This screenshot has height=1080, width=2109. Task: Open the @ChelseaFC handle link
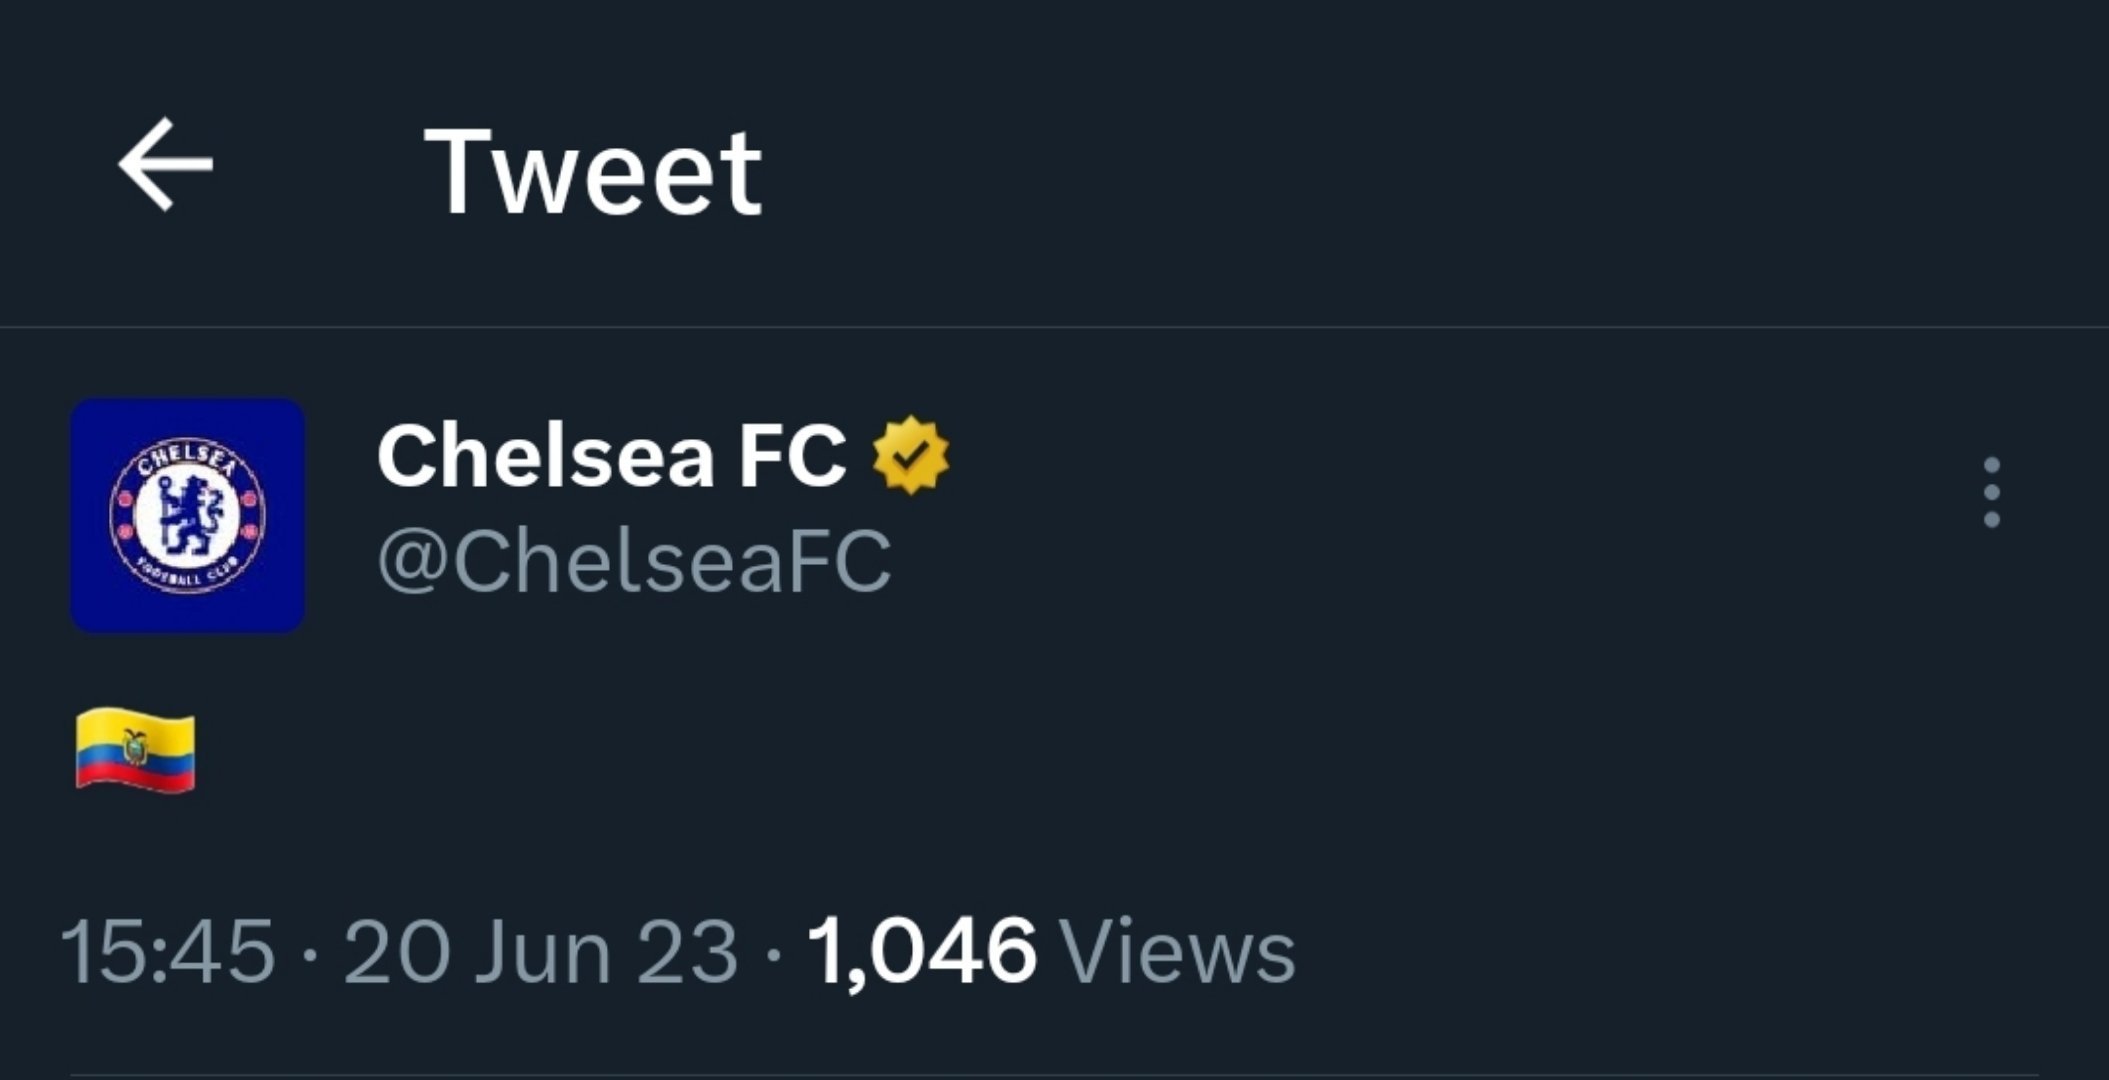coord(633,561)
